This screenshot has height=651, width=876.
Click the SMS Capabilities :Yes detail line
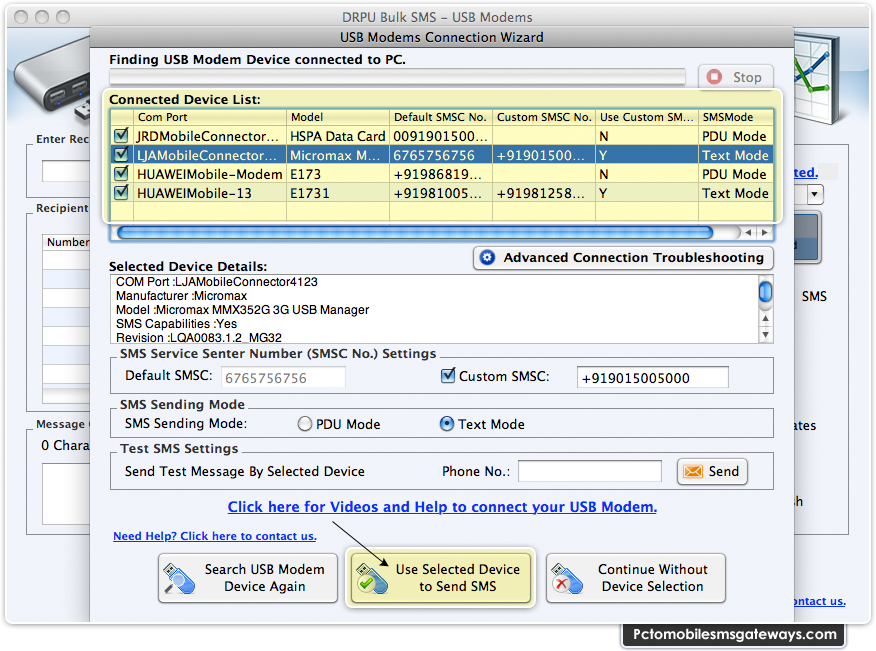click(177, 324)
